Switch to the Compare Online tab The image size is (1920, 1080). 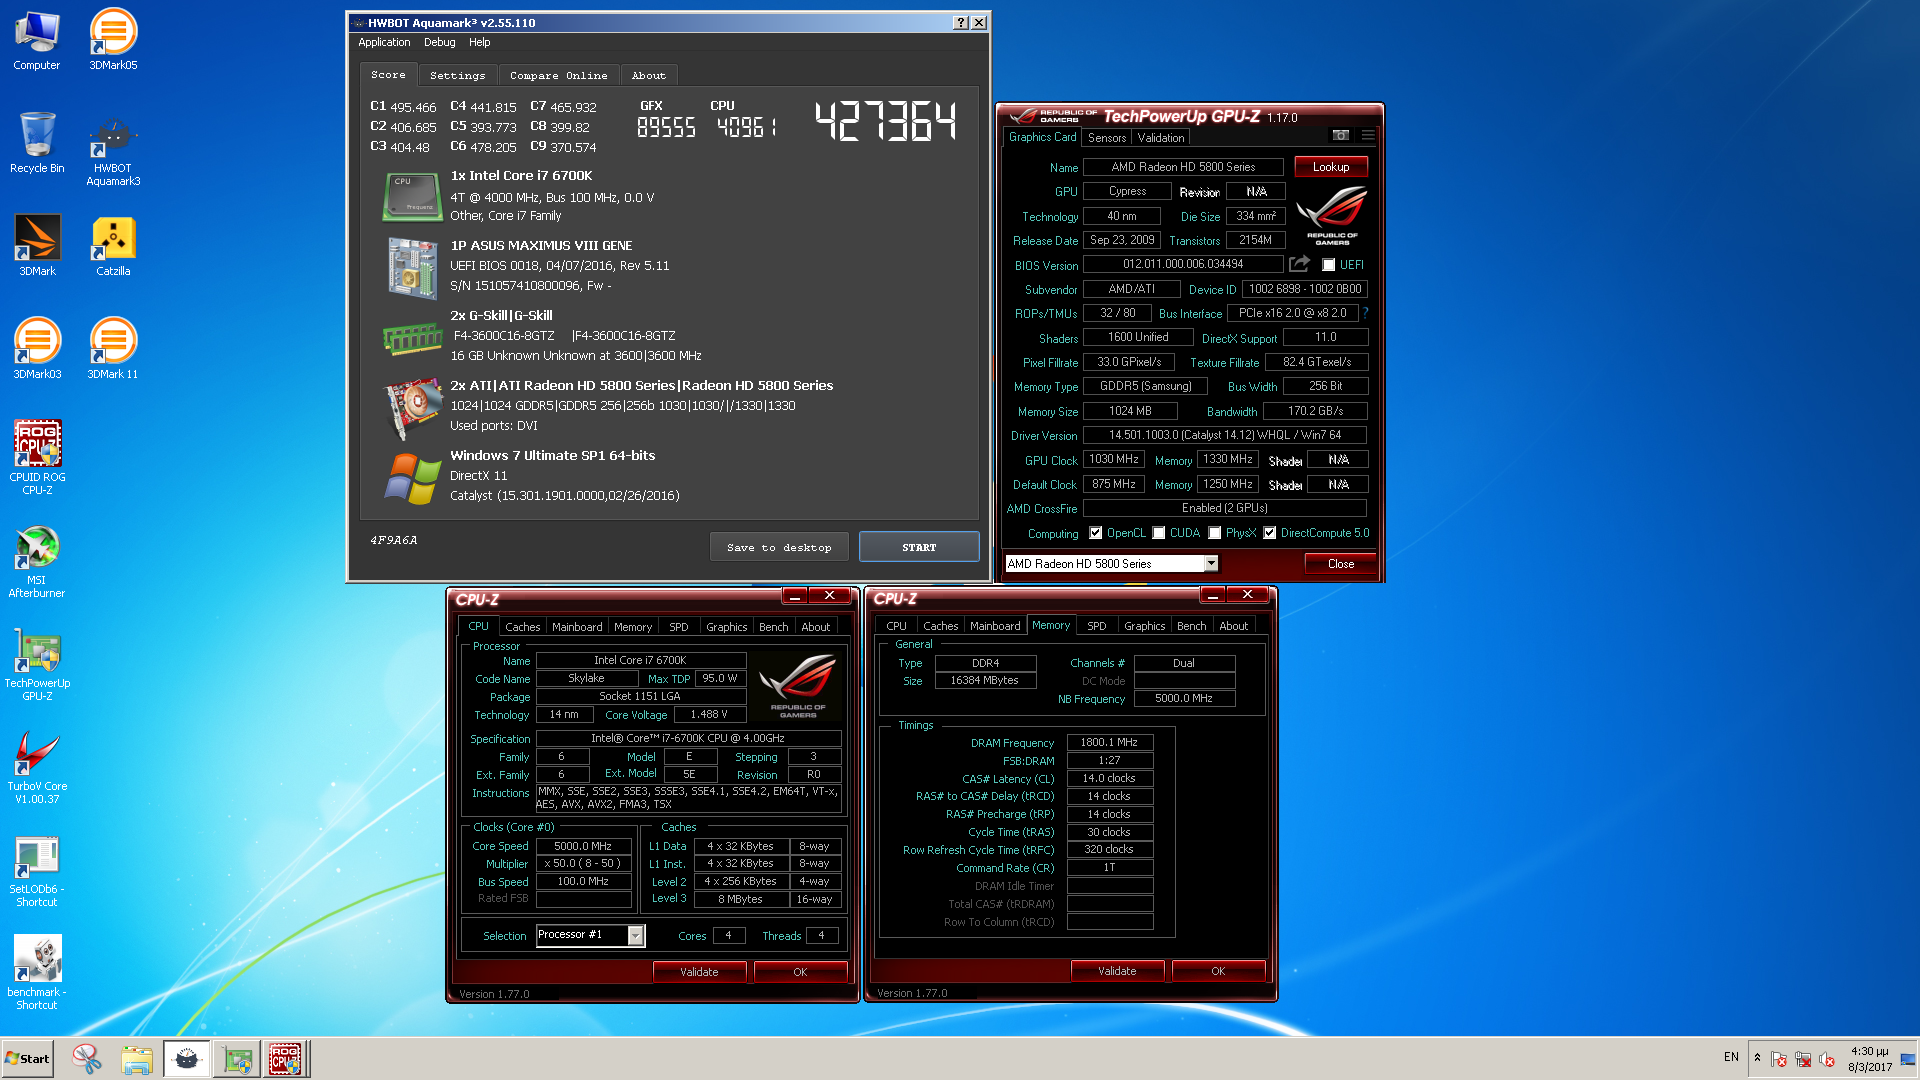coord(558,75)
